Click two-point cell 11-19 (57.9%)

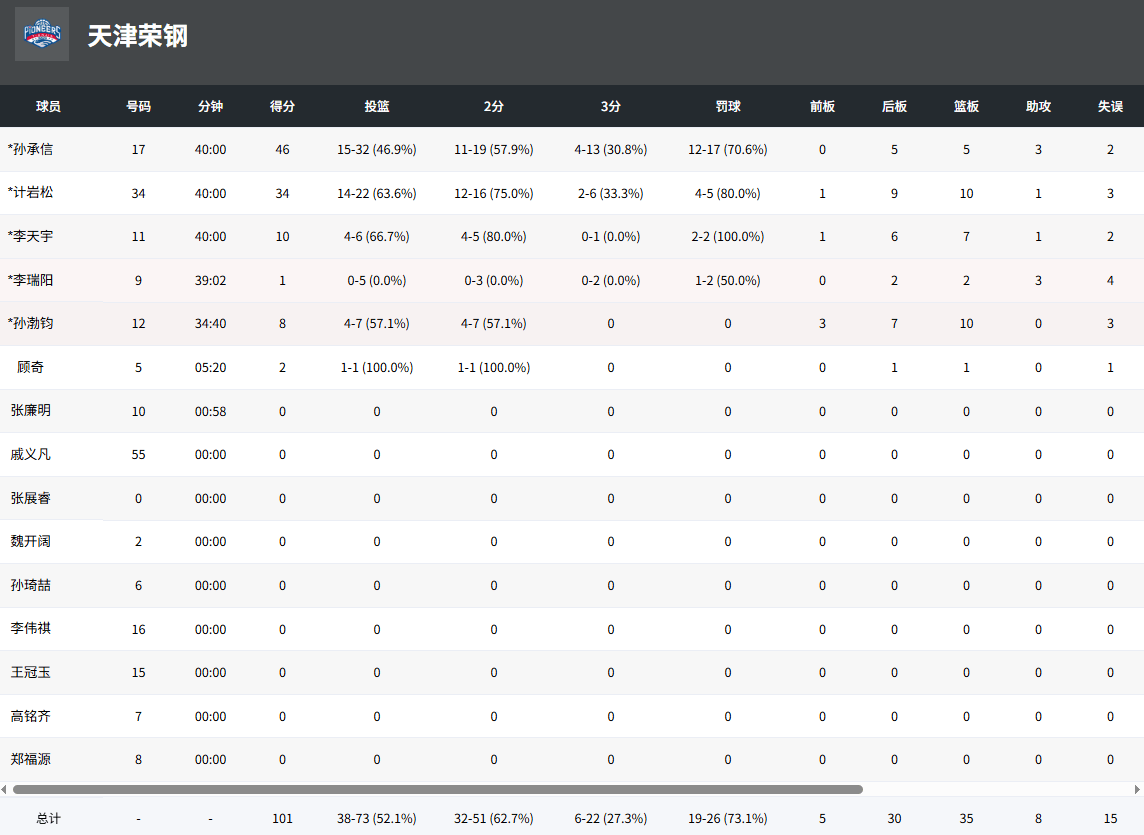pos(494,150)
